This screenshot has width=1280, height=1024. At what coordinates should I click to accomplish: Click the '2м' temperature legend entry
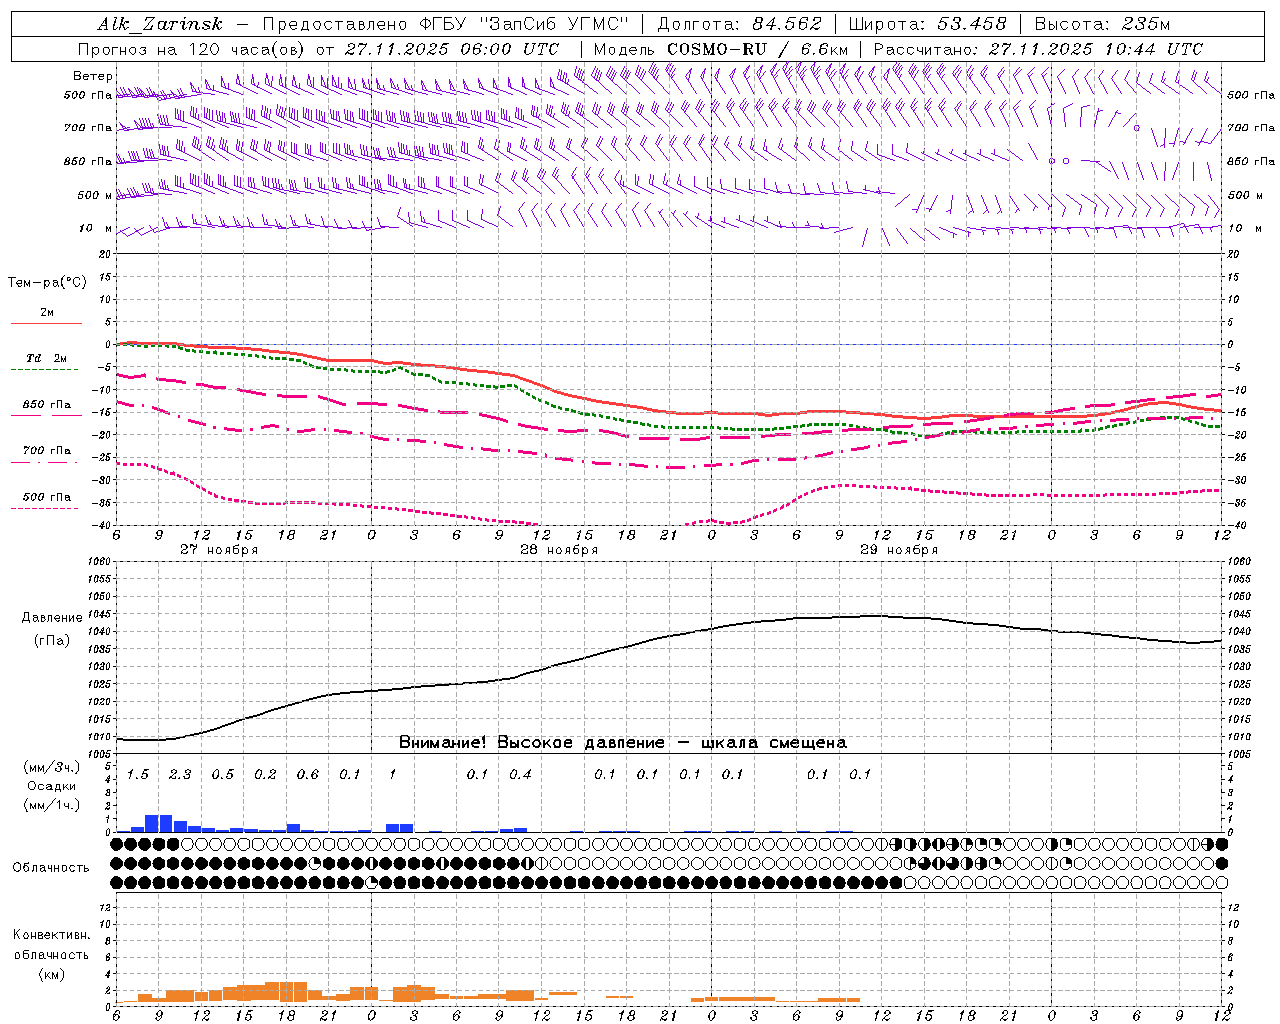(47, 313)
